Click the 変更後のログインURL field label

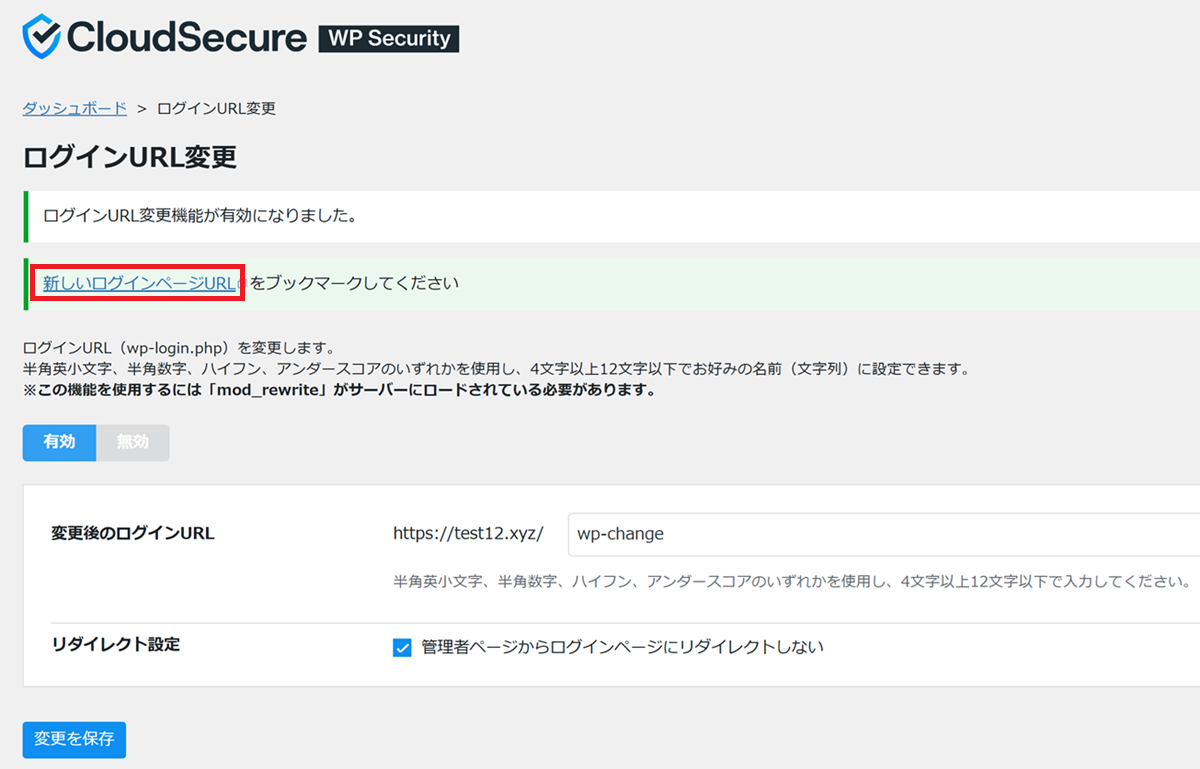click(x=132, y=533)
